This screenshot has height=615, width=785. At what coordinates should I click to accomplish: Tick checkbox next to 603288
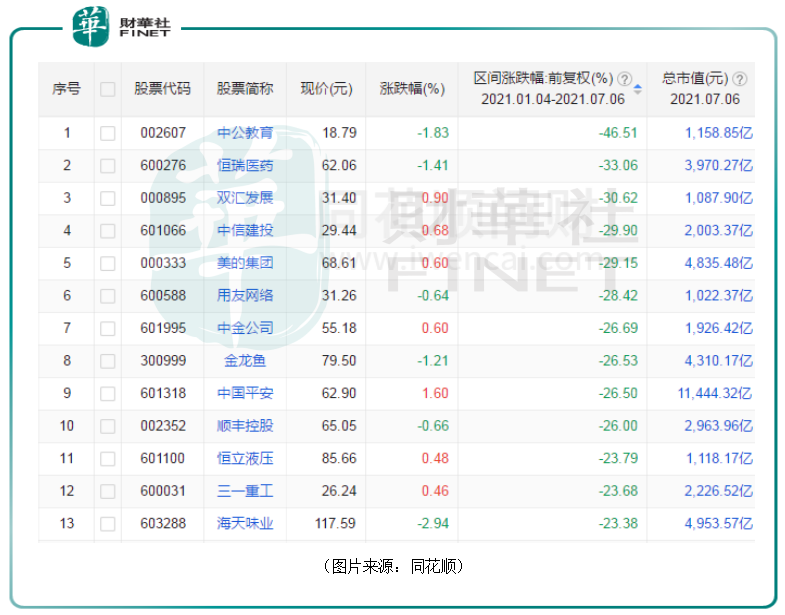click(x=107, y=523)
